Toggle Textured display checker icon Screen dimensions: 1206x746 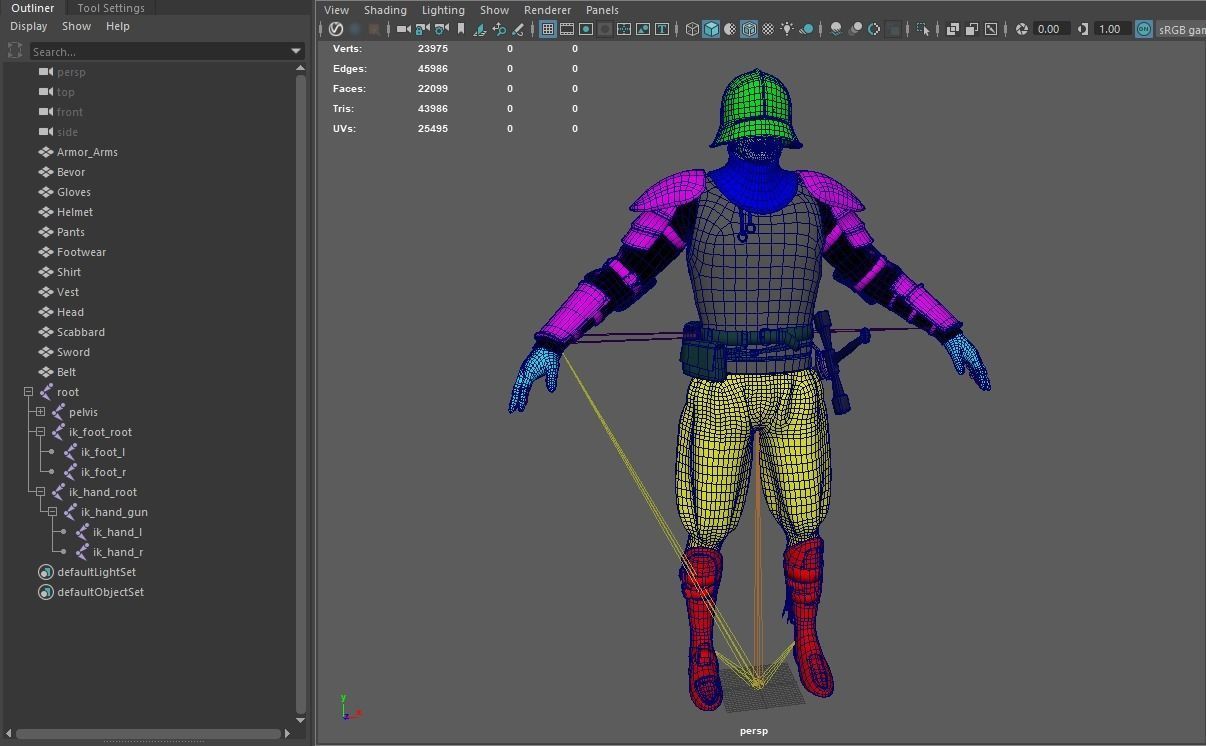(x=767, y=29)
